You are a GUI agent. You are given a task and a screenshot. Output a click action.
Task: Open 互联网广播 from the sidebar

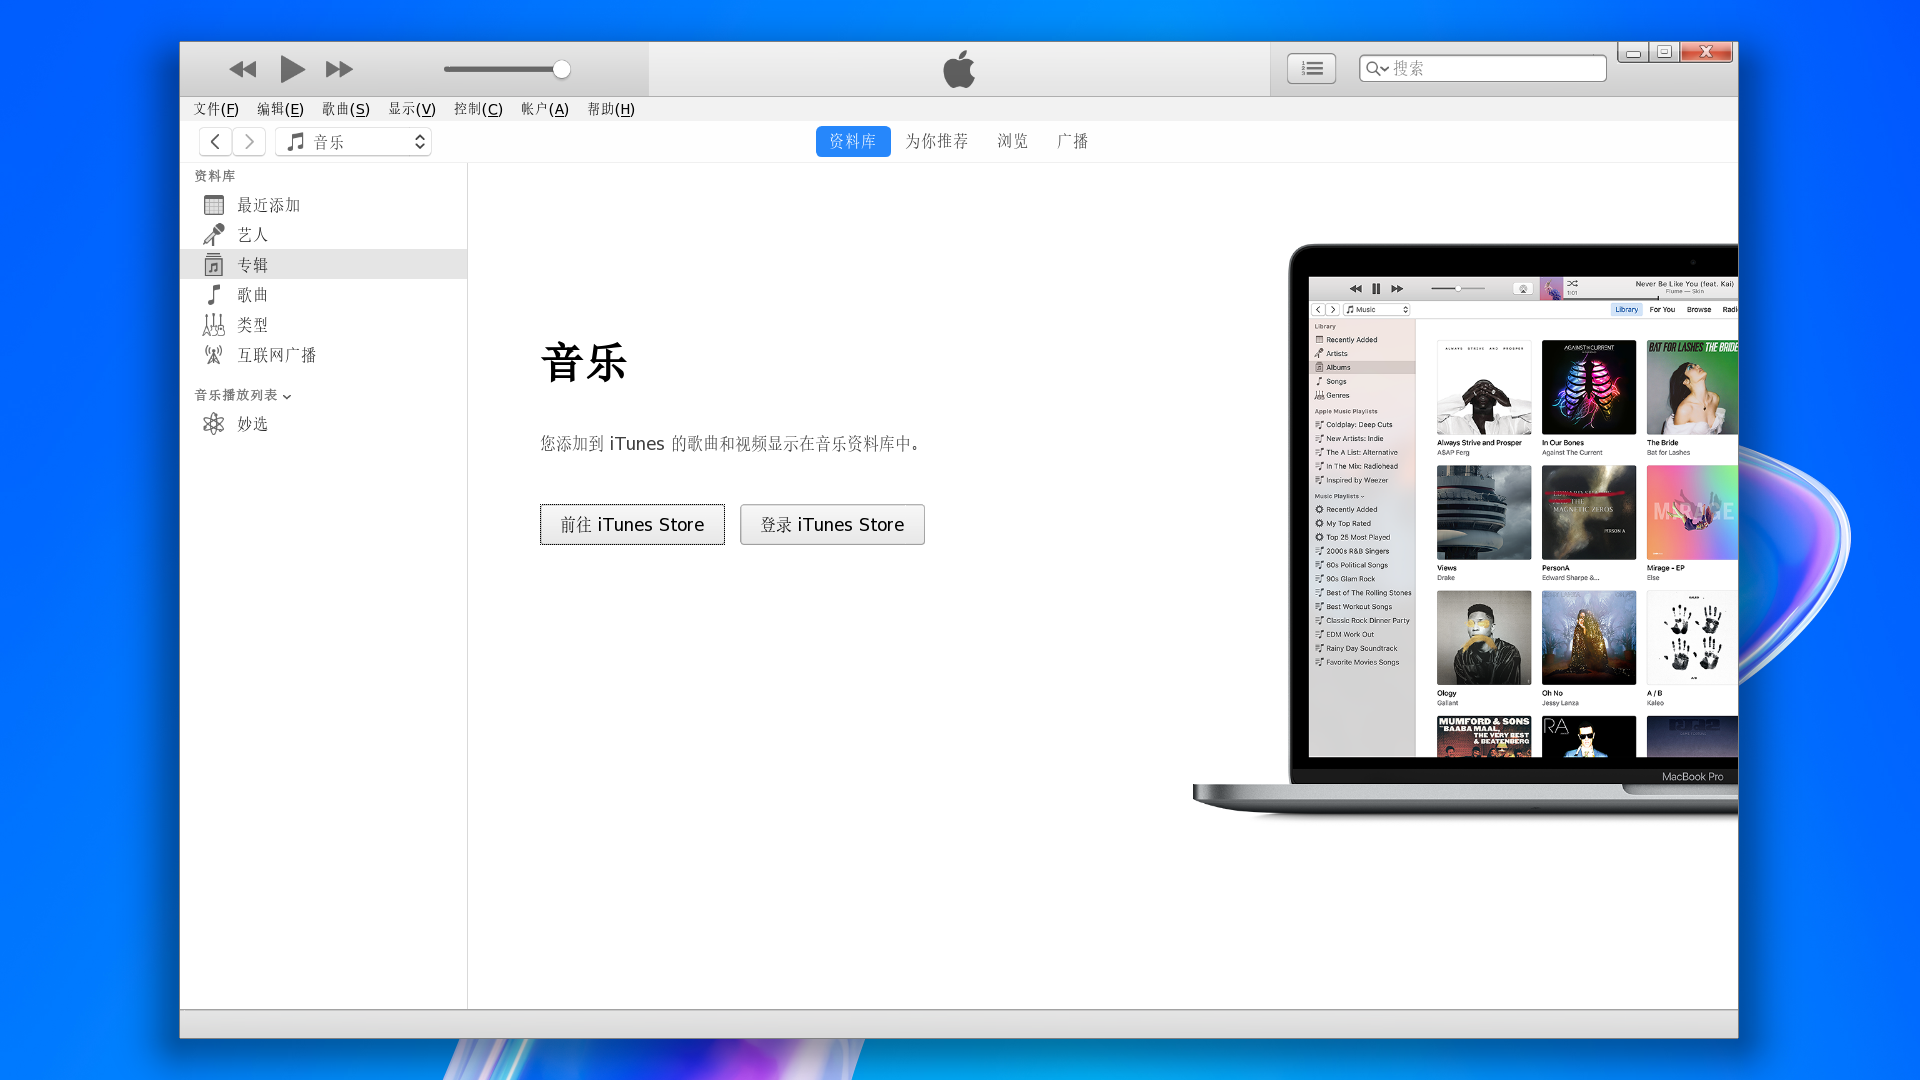tap(277, 354)
